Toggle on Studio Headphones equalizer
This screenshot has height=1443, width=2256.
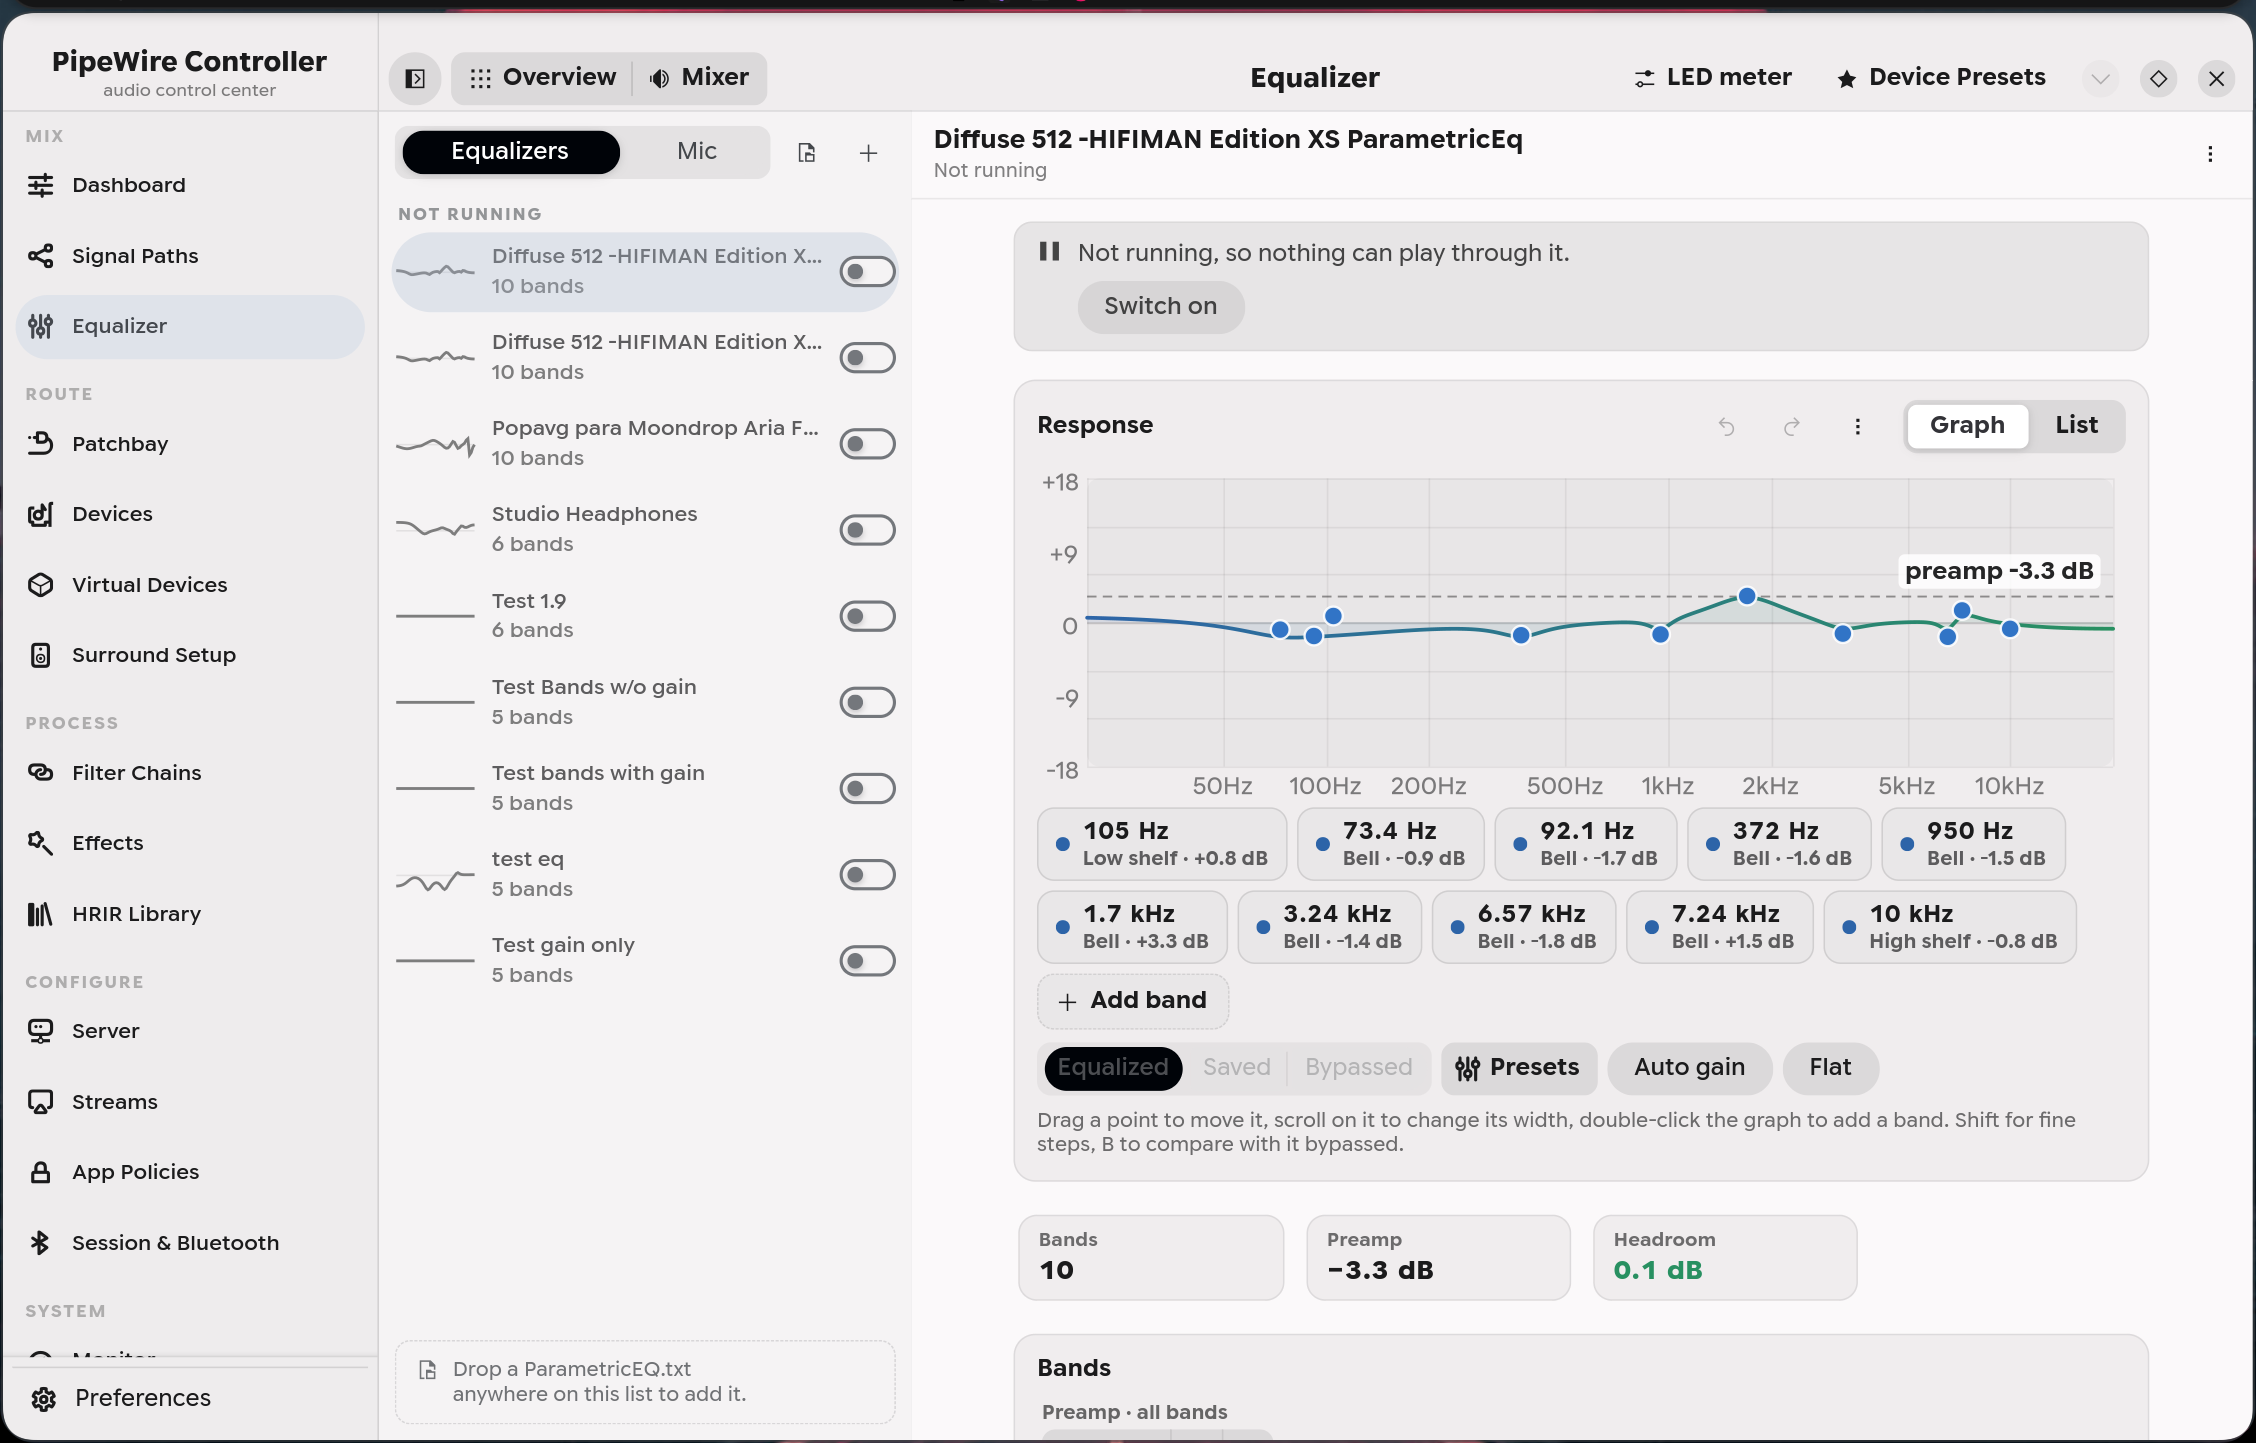click(x=867, y=530)
